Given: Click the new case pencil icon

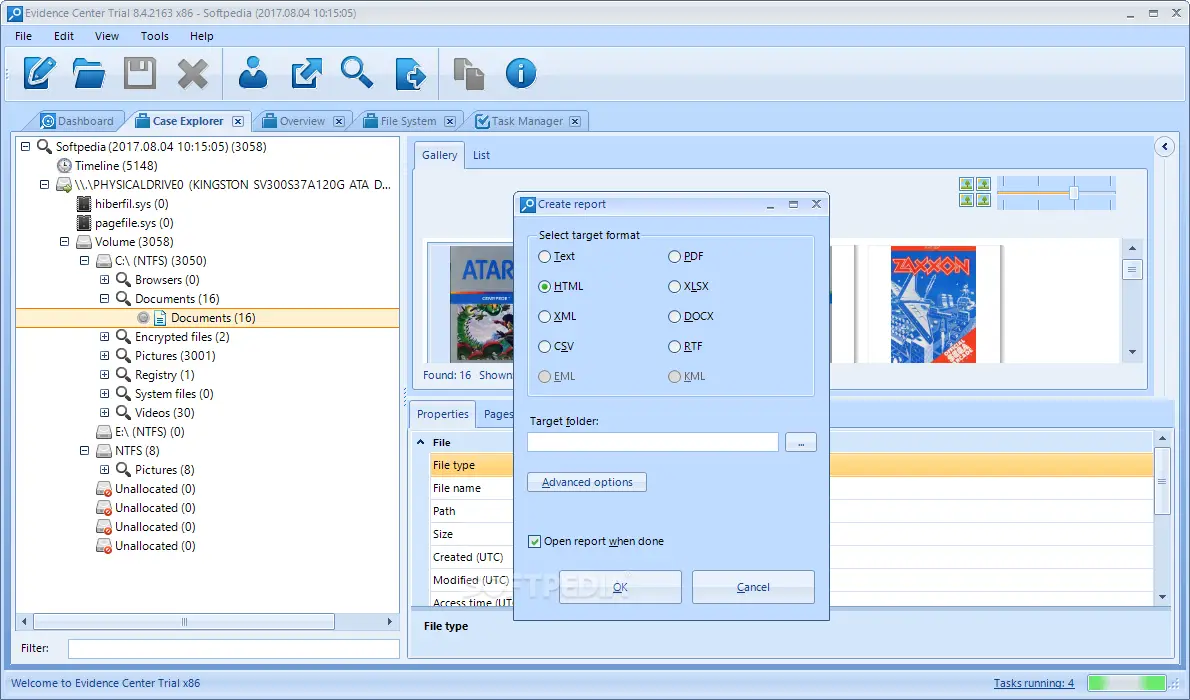Looking at the screenshot, I should (39, 74).
